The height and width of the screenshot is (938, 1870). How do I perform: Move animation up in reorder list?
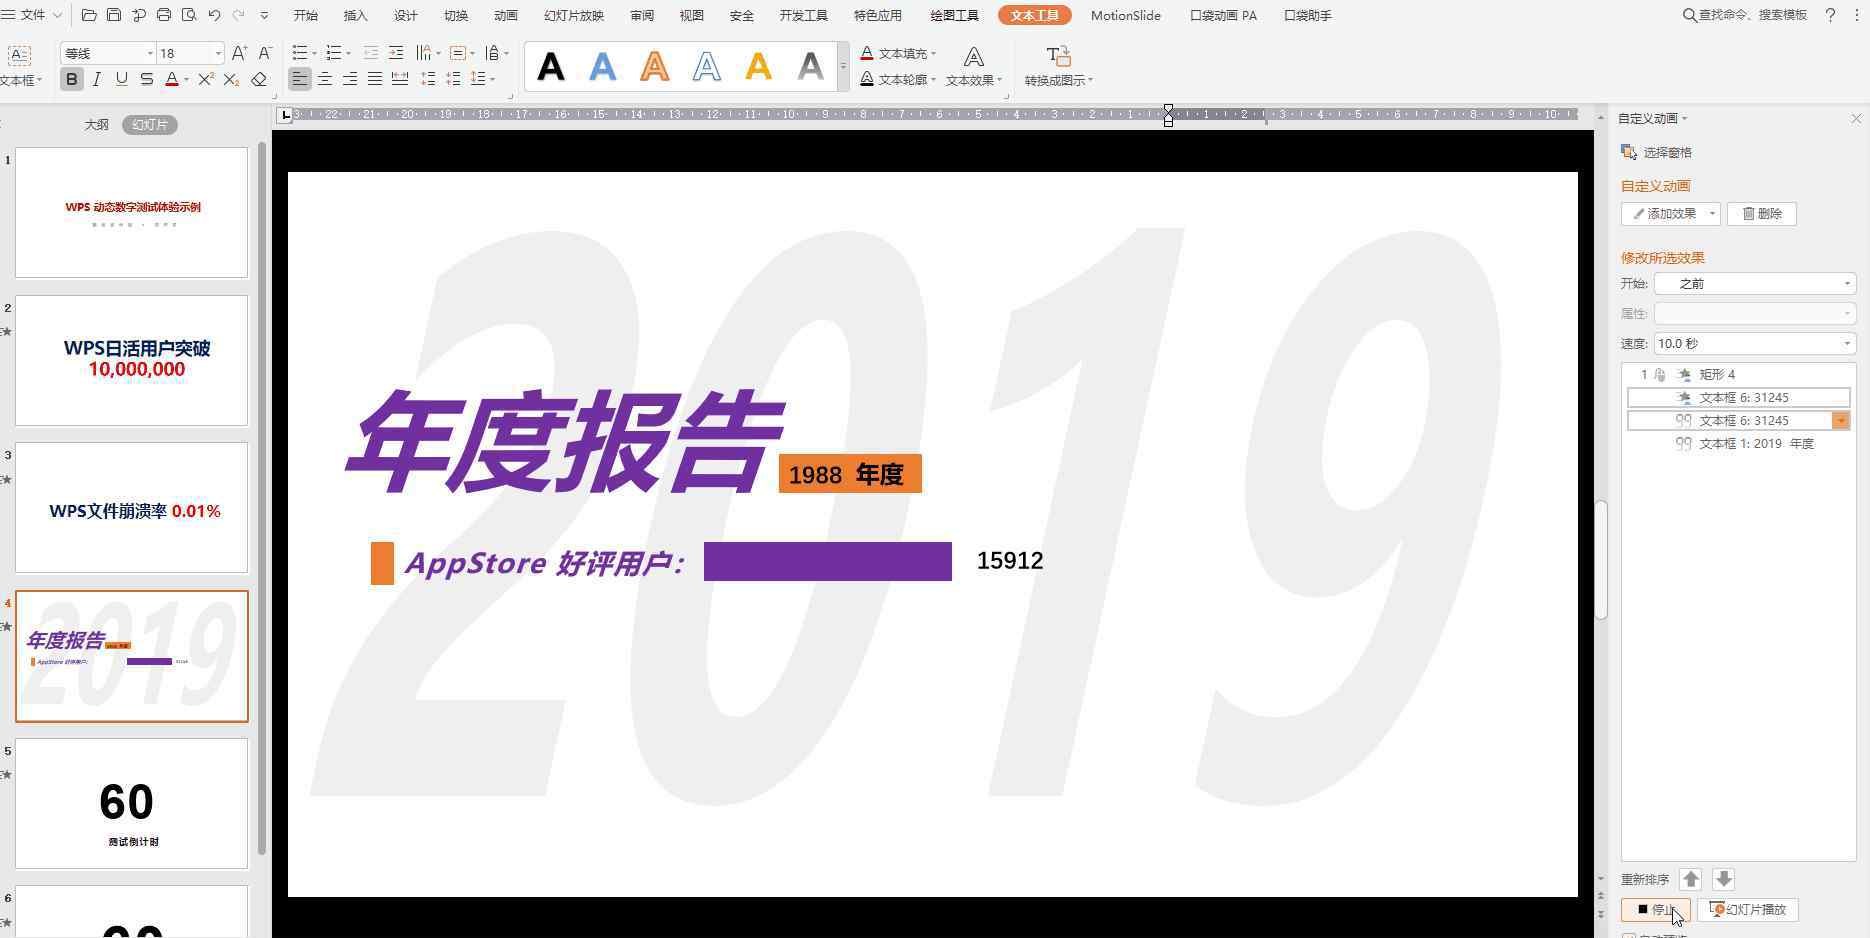tap(1690, 880)
